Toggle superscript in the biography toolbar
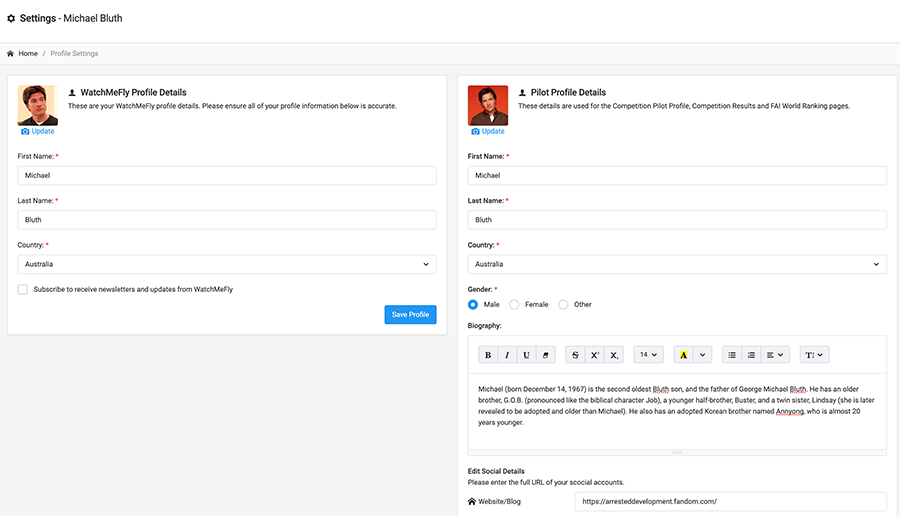 [x=594, y=355]
